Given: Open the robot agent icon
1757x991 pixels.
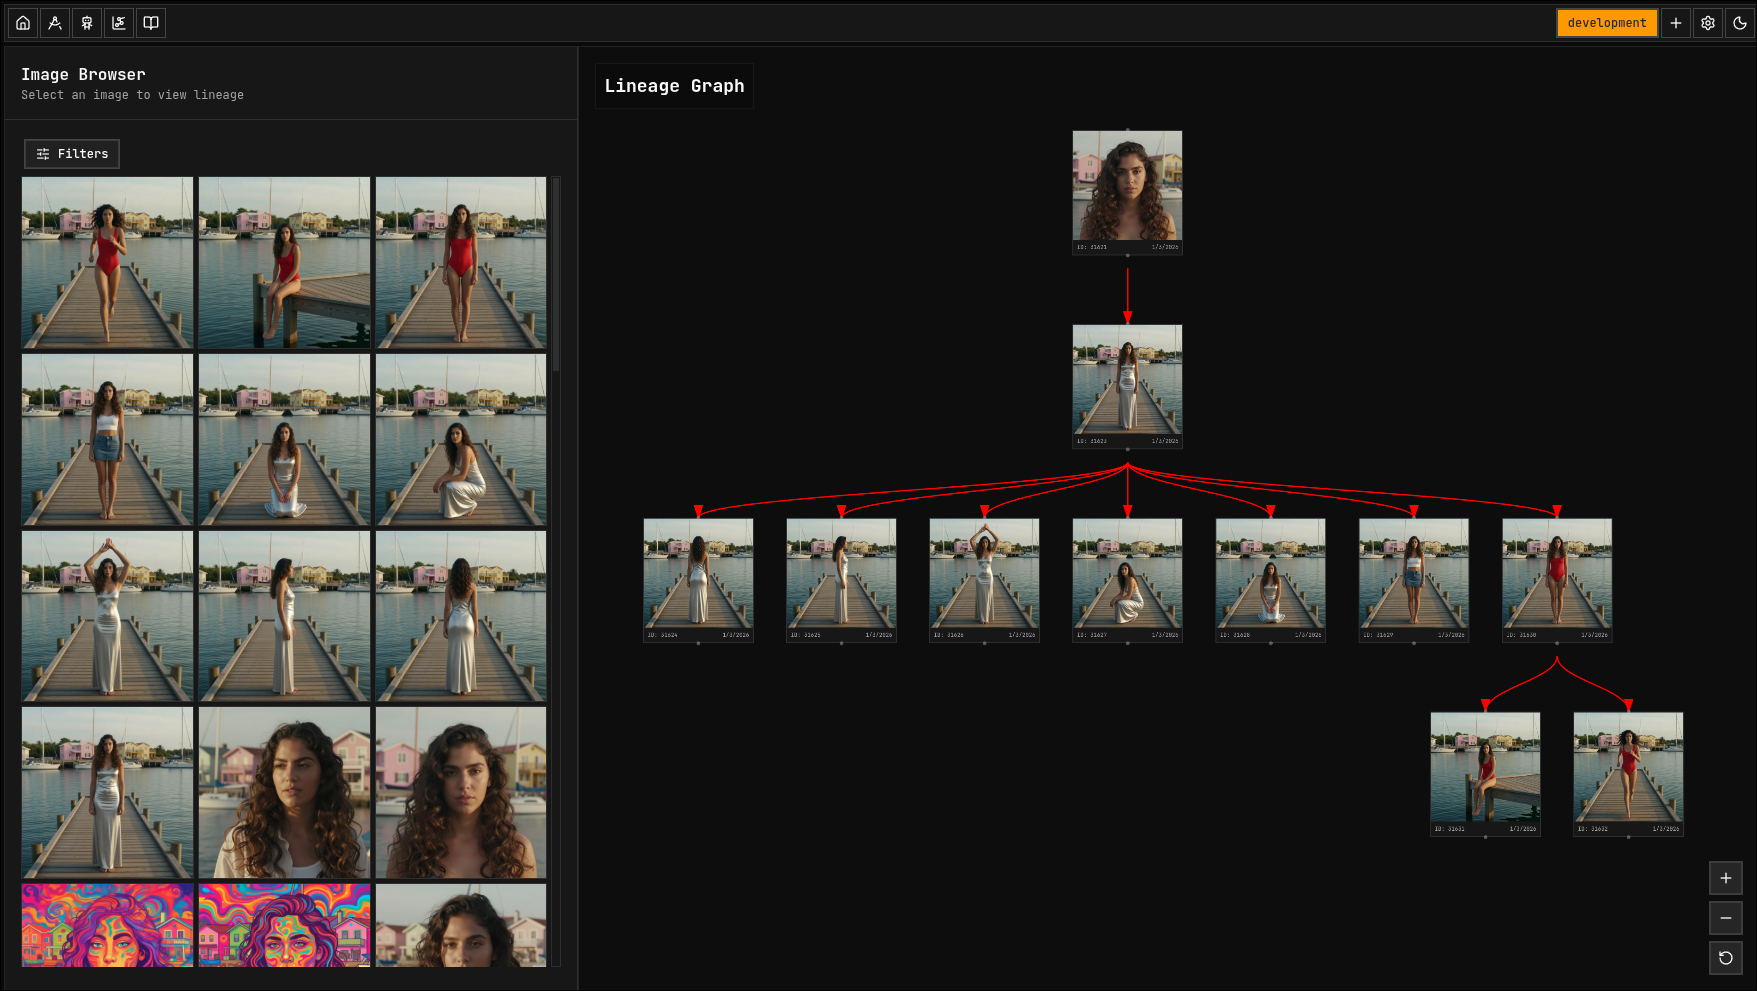Looking at the screenshot, I should click(x=87, y=23).
